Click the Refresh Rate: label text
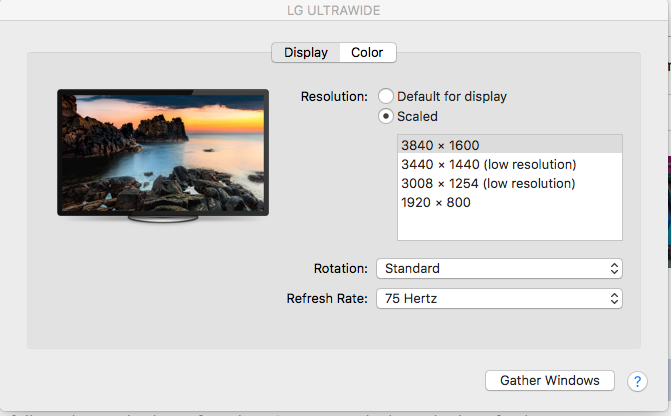 pyautogui.click(x=327, y=298)
